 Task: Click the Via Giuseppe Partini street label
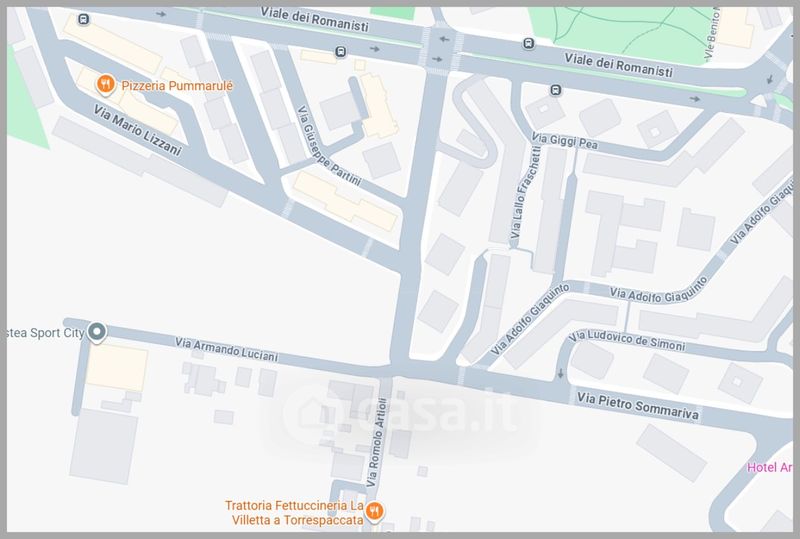point(329,146)
